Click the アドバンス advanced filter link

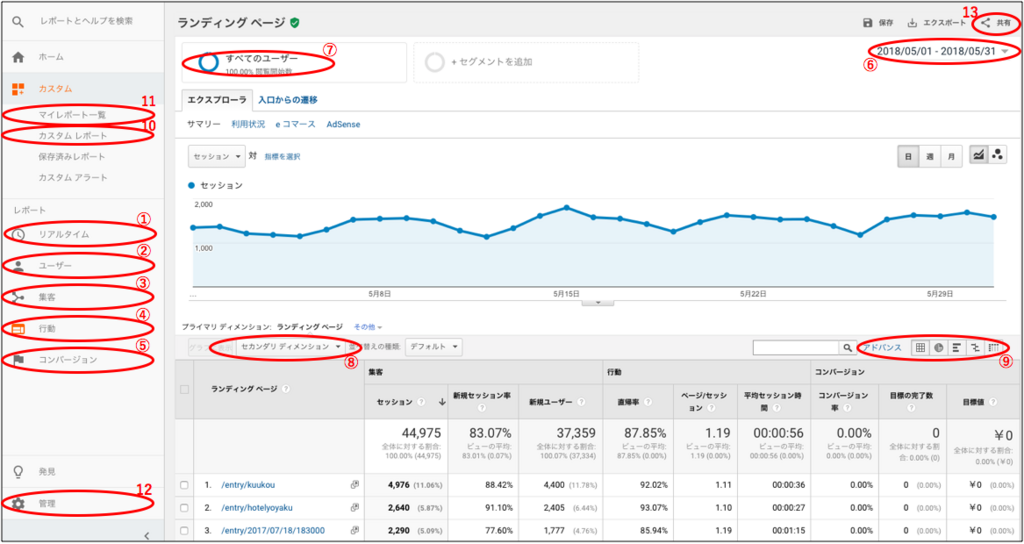pyautogui.click(x=882, y=347)
